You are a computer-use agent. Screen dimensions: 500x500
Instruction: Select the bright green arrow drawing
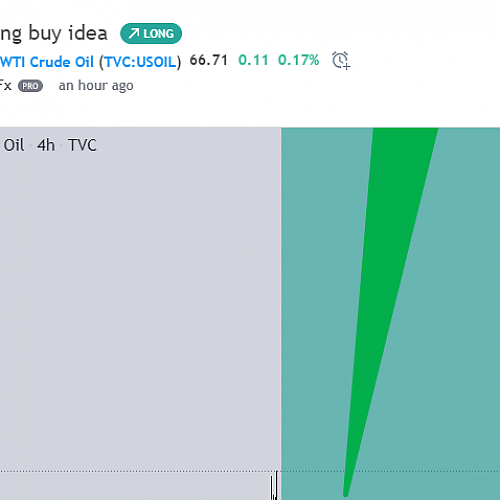[390, 300]
